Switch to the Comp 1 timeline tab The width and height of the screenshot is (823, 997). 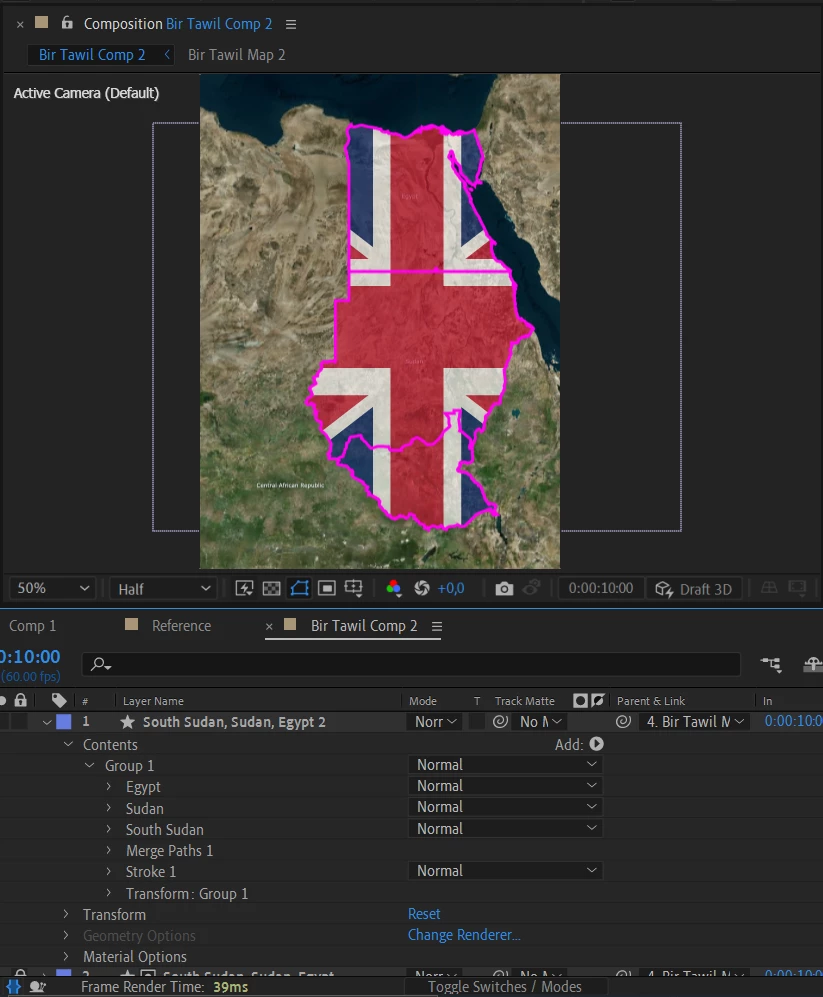click(32, 626)
